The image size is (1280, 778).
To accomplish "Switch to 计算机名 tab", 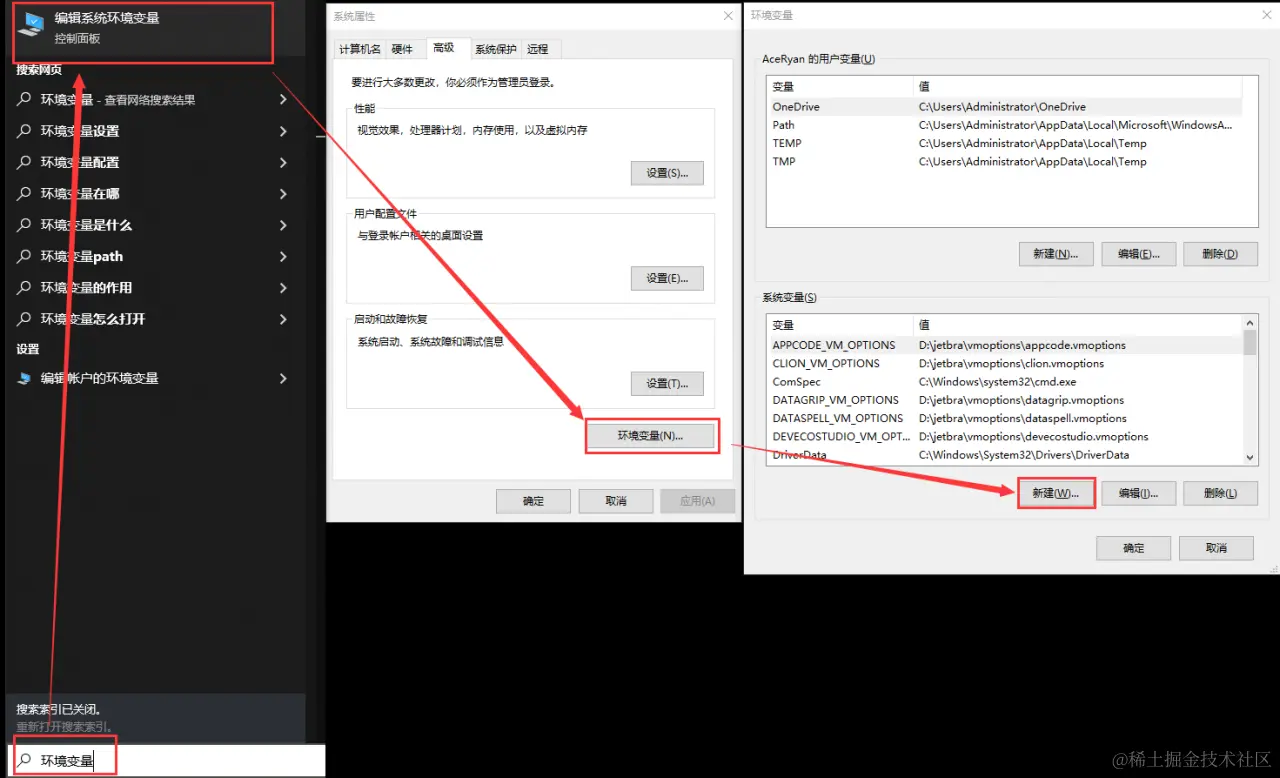I will 360,49.
